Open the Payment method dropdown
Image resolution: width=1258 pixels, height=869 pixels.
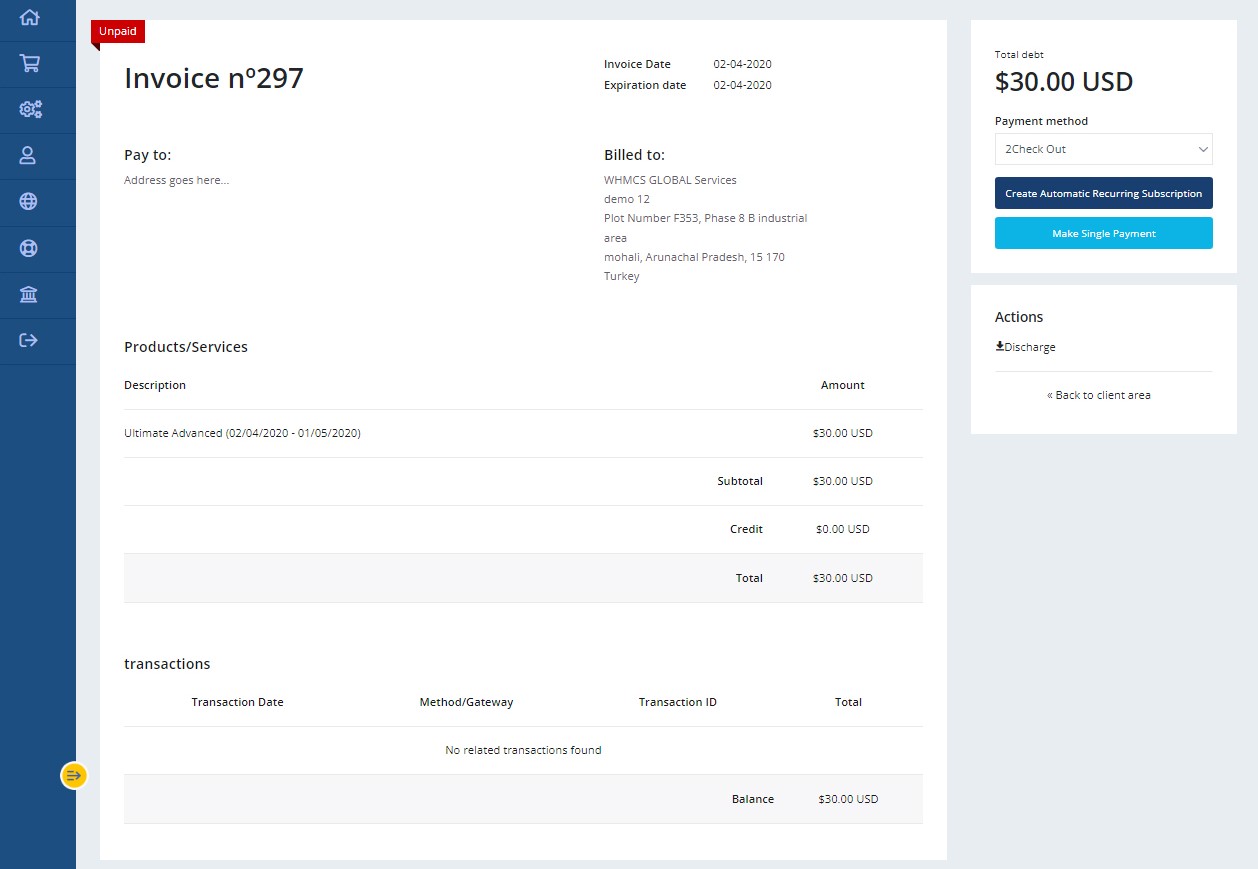(x=1103, y=149)
